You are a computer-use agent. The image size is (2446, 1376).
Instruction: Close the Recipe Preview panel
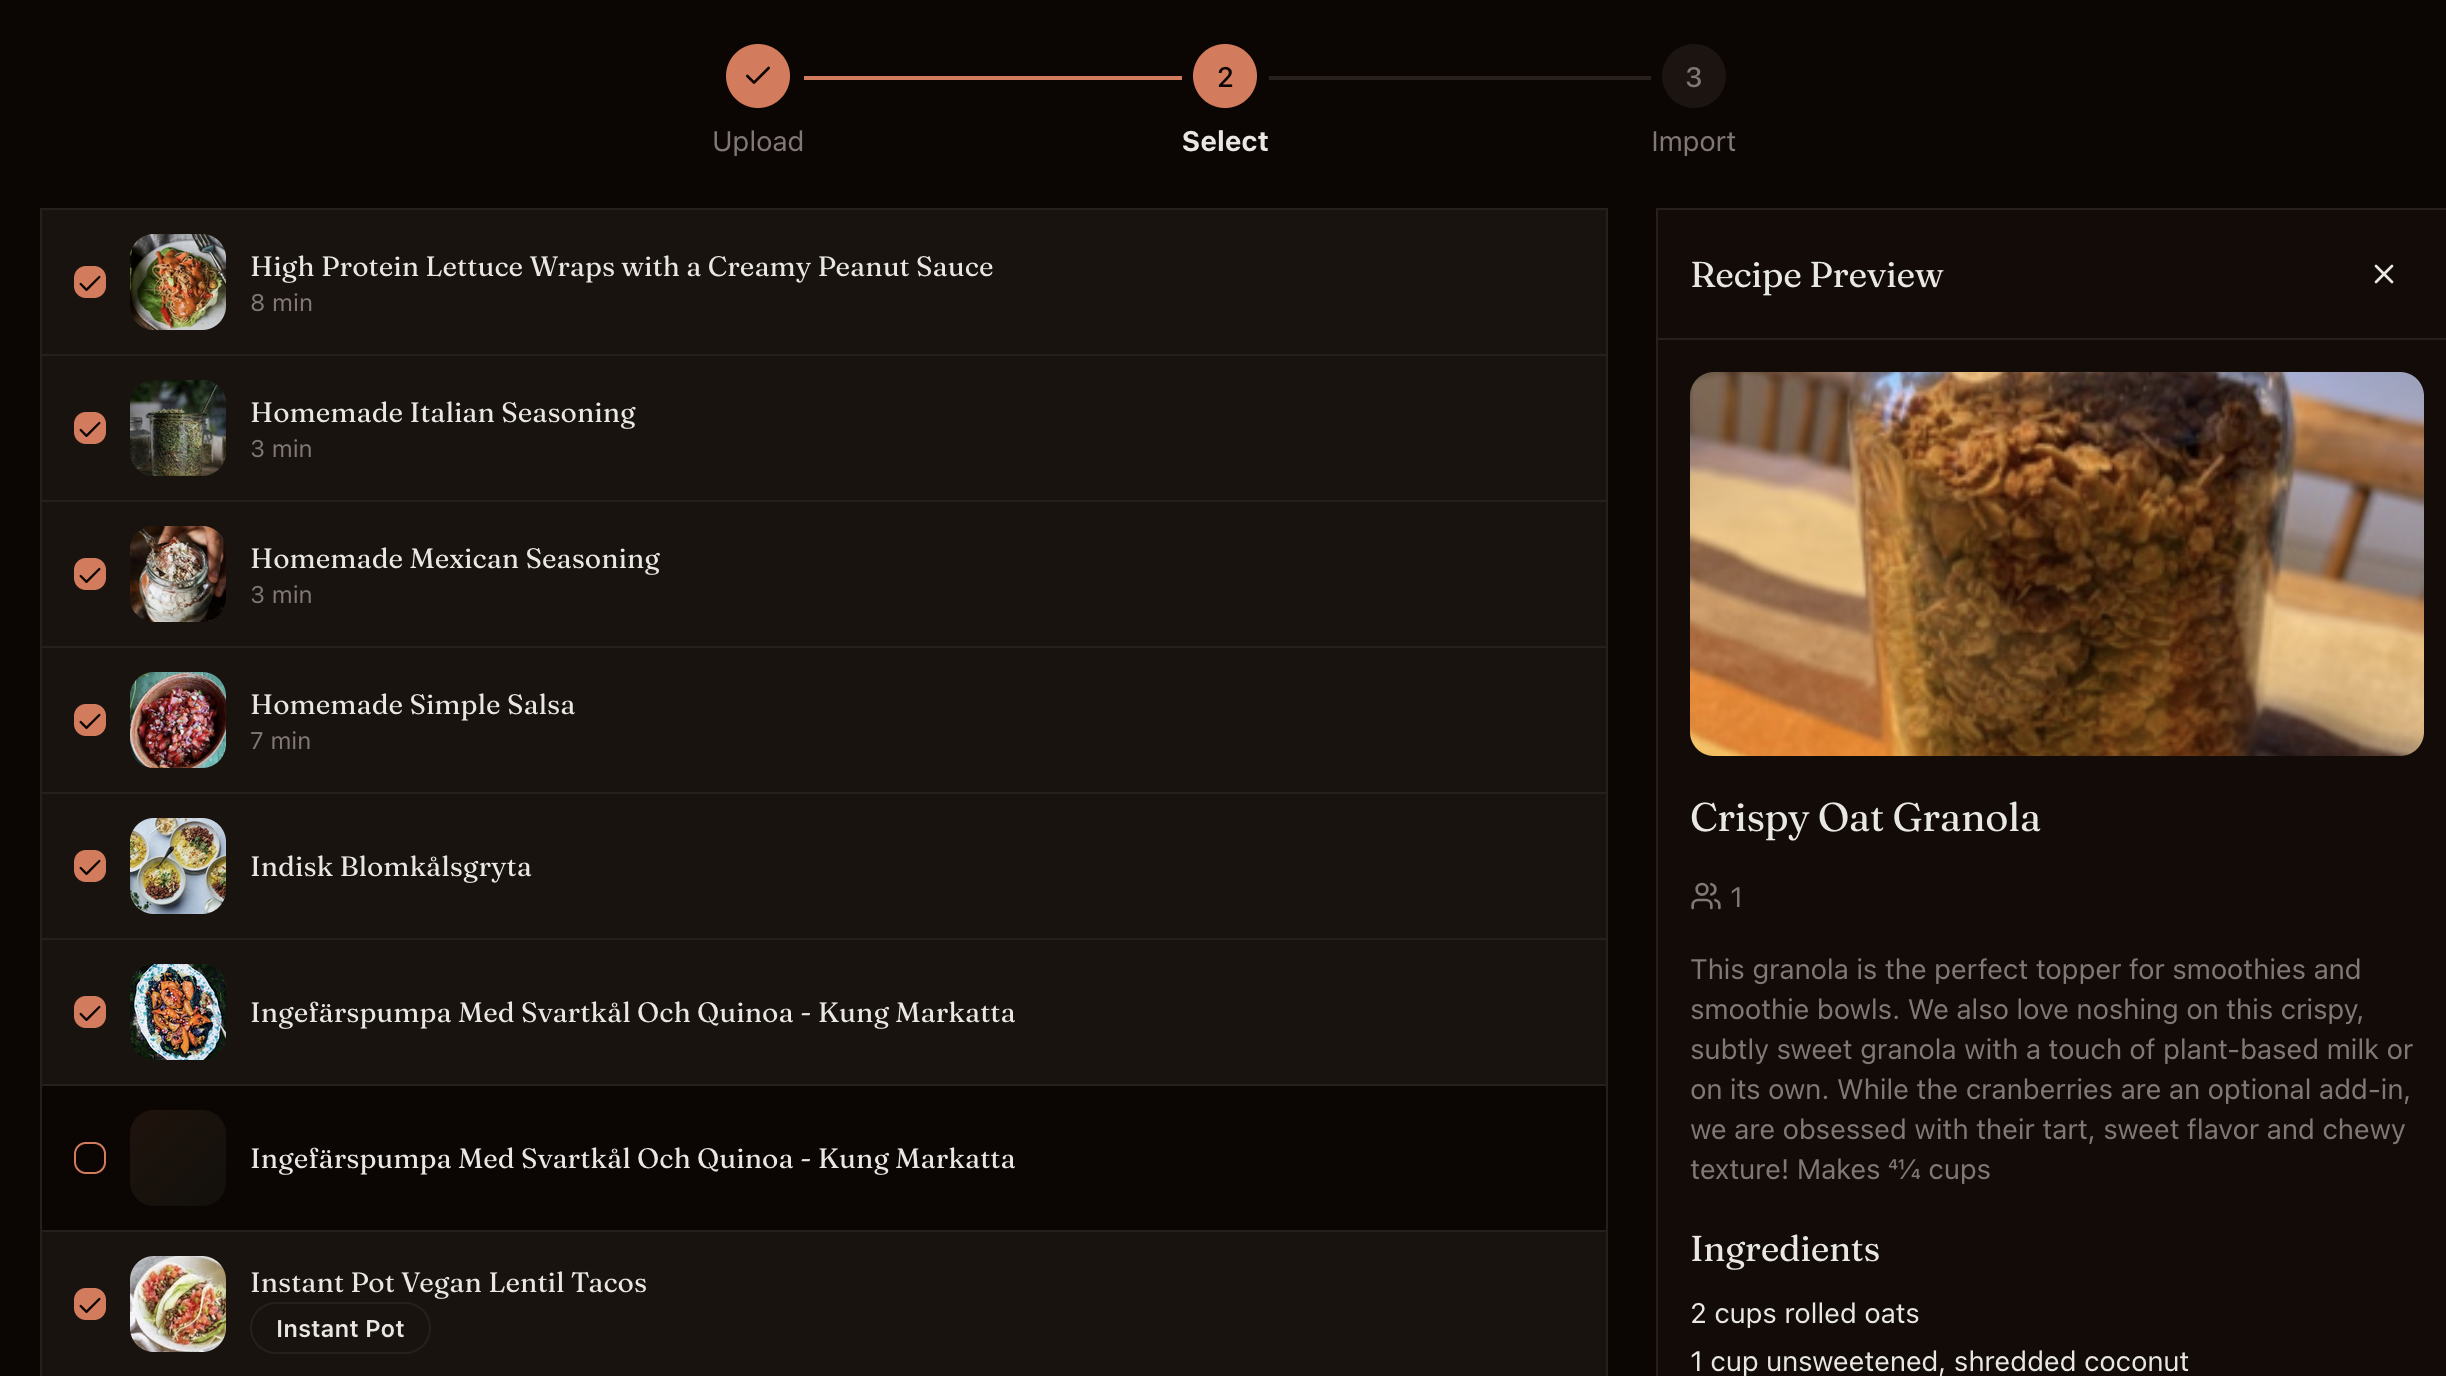click(2383, 274)
